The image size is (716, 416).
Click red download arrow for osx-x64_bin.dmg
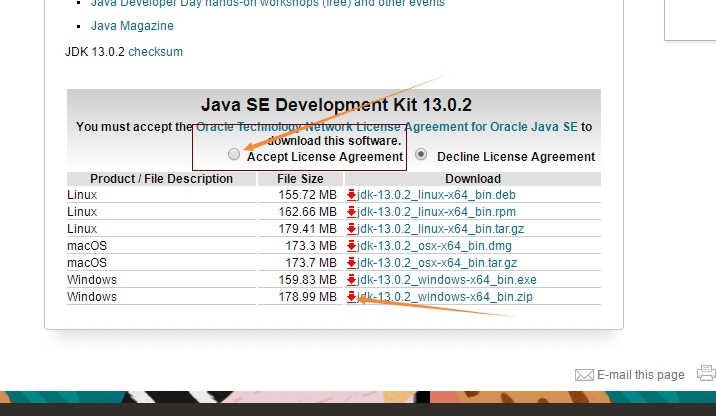click(x=351, y=246)
